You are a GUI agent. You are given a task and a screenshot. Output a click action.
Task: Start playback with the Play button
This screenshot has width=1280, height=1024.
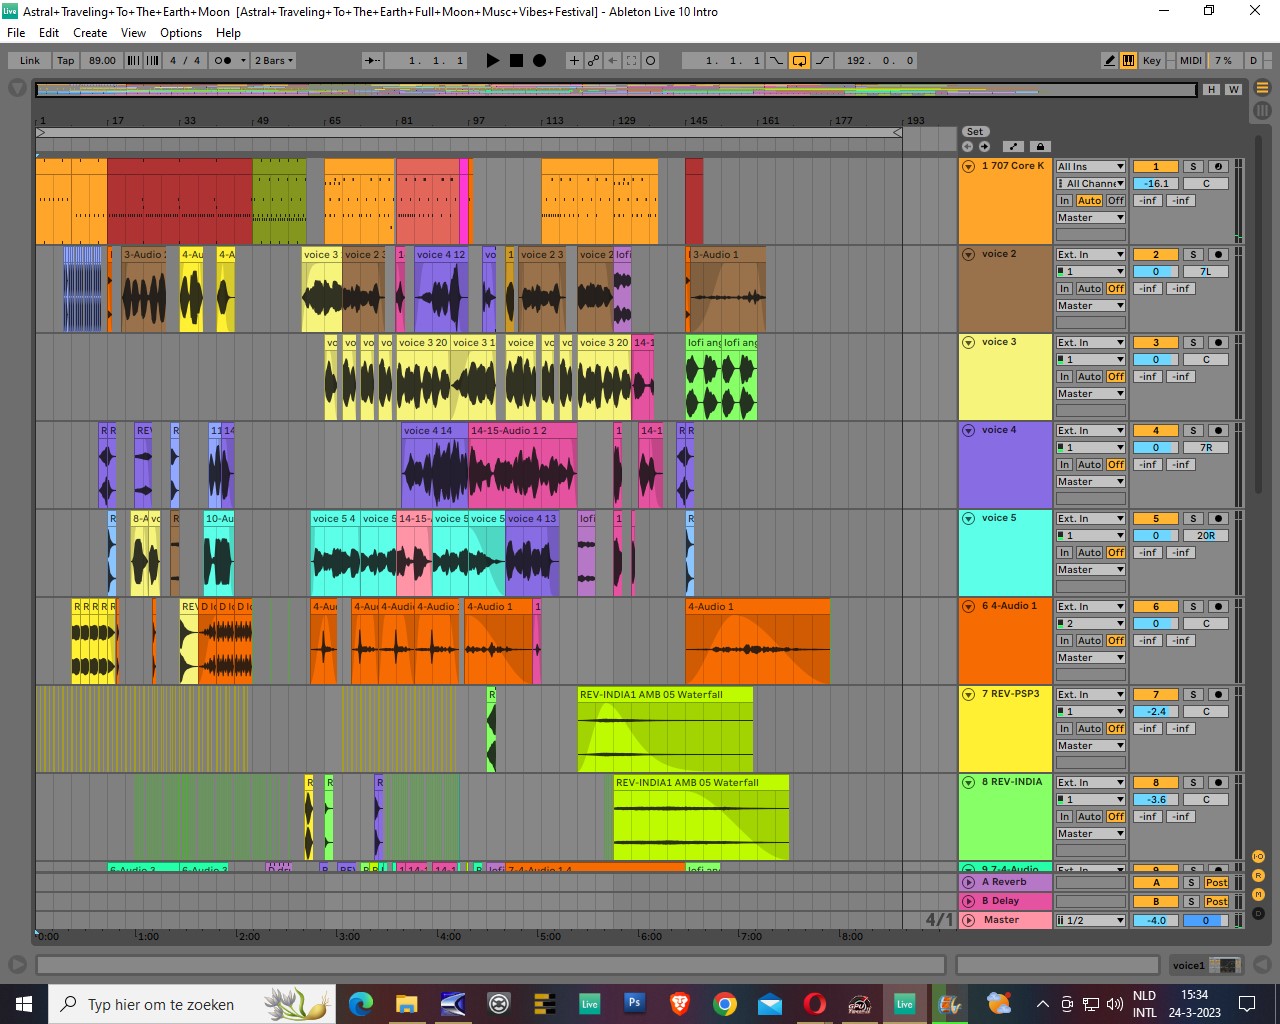coord(492,60)
